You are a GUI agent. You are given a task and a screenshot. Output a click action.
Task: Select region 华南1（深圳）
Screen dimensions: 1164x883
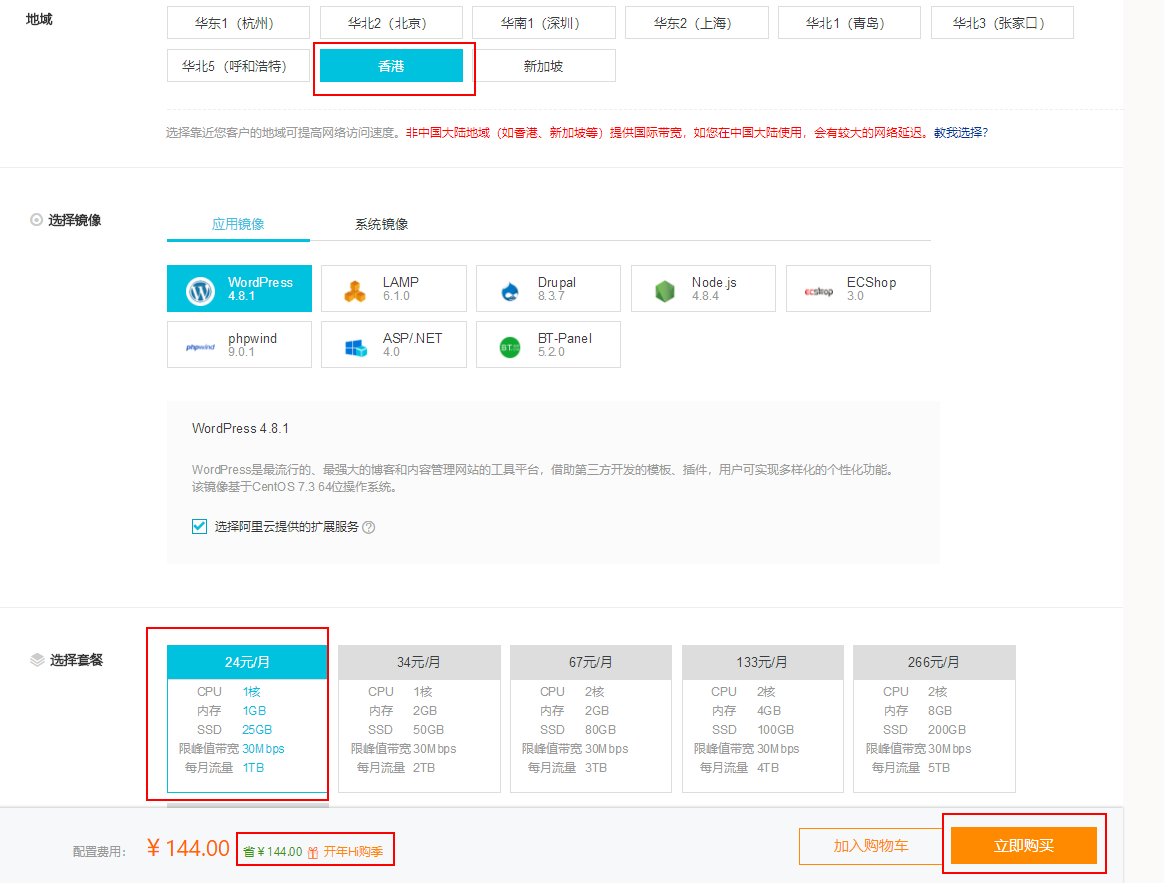(x=543, y=23)
